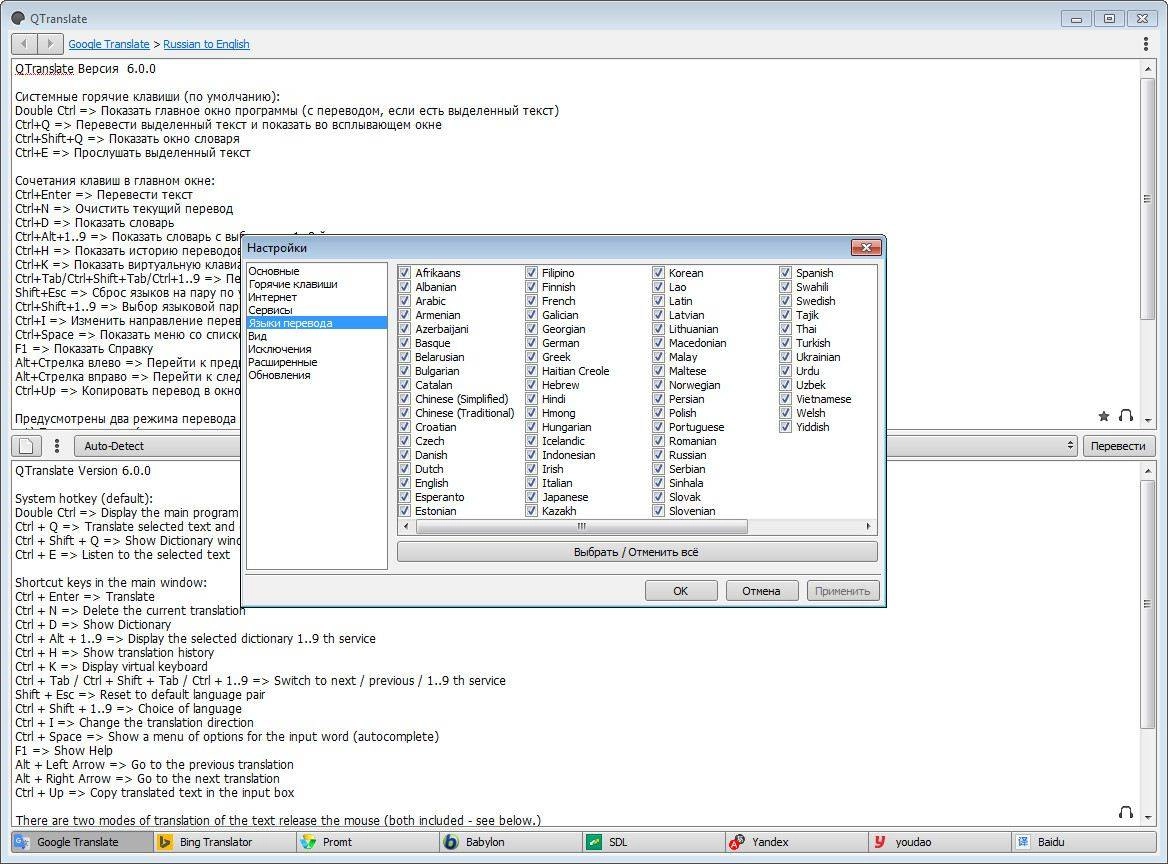The height and width of the screenshot is (864, 1168).
Task: Go back with the left arrow navigation icon
Action: tap(24, 44)
